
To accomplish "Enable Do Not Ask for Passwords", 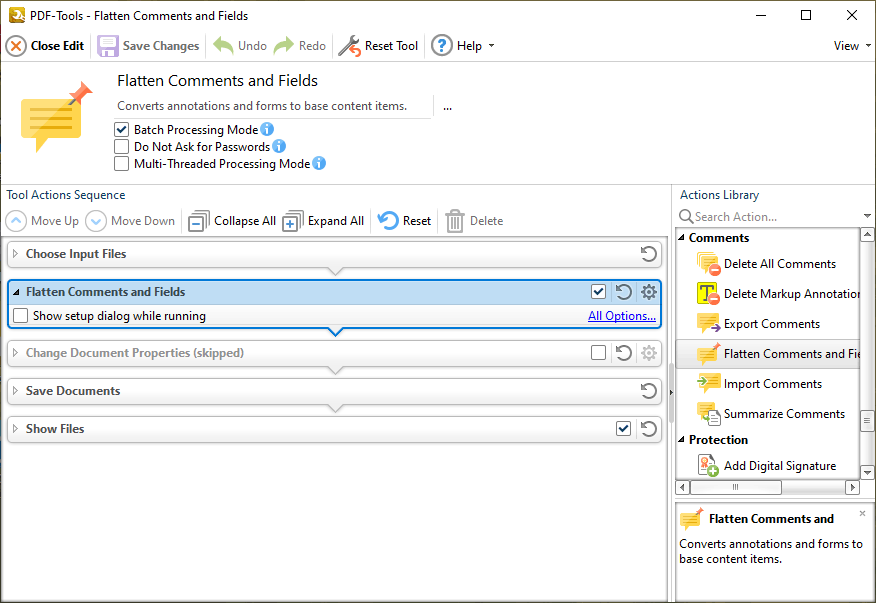I will click(x=122, y=146).
